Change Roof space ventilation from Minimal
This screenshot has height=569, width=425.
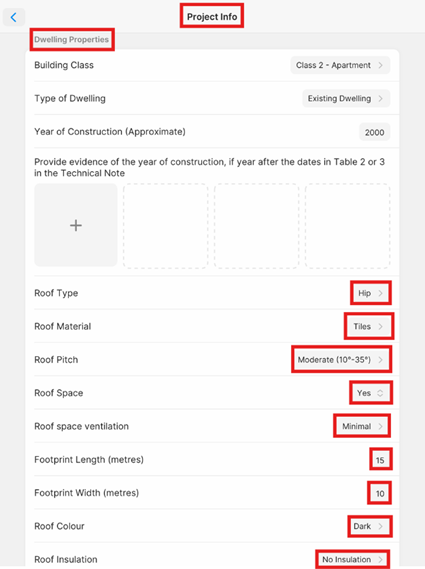click(x=362, y=426)
